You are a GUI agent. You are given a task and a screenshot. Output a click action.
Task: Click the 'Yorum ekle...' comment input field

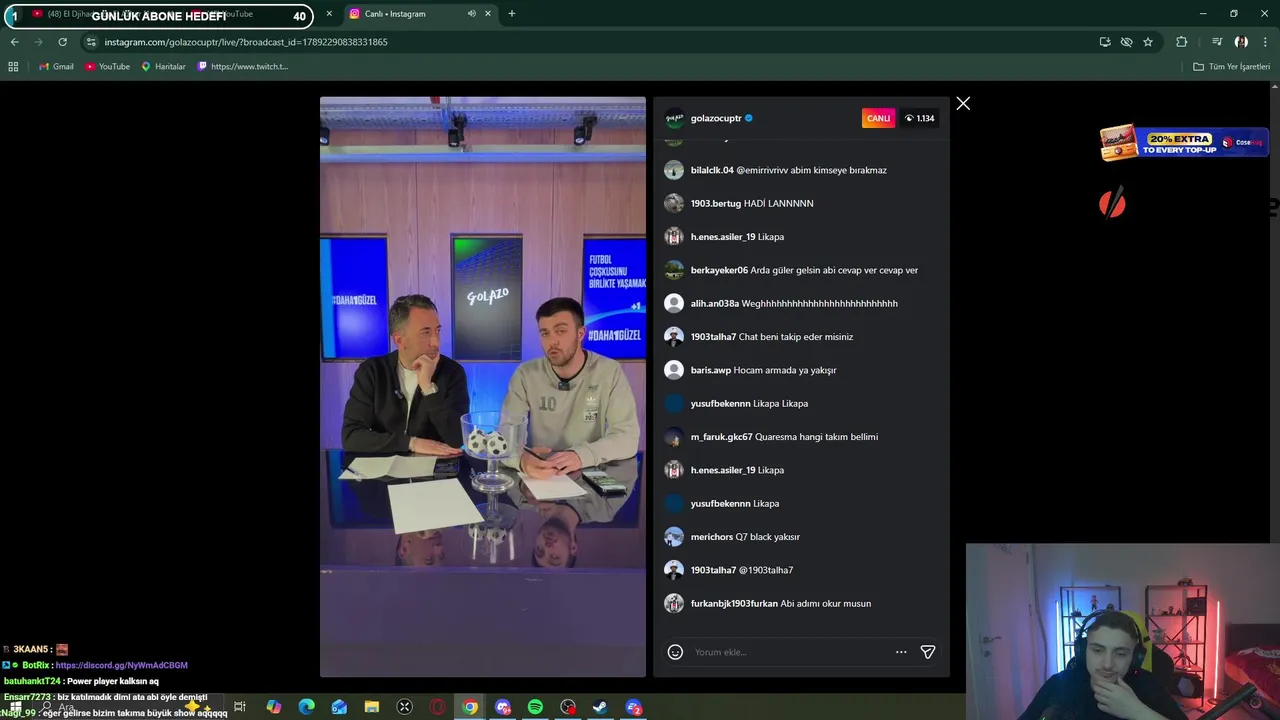point(789,652)
